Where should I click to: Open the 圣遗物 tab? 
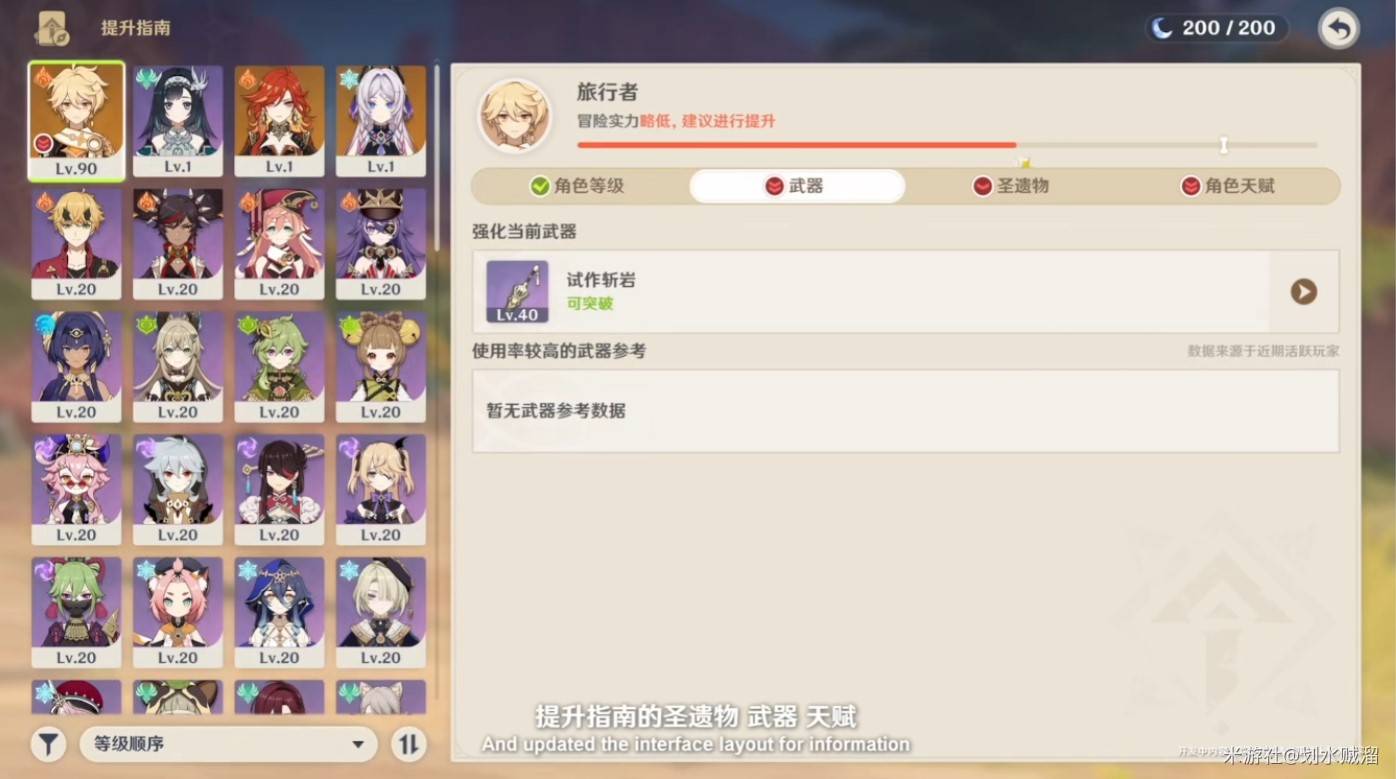(x=1011, y=186)
